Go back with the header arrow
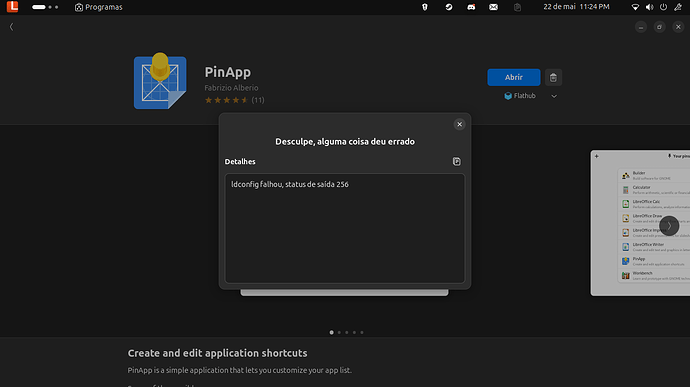Image resolution: width=690 pixels, height=387 pixels. (11, 27)
